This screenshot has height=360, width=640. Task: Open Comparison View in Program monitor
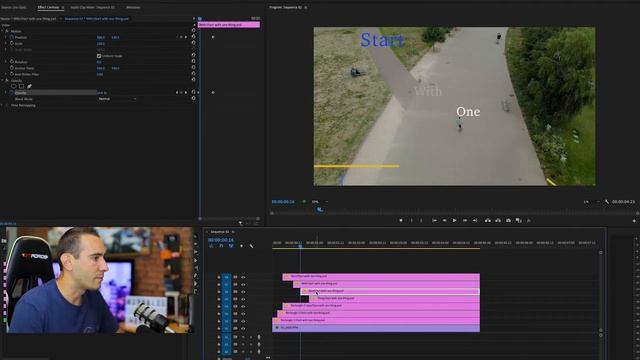518,220
